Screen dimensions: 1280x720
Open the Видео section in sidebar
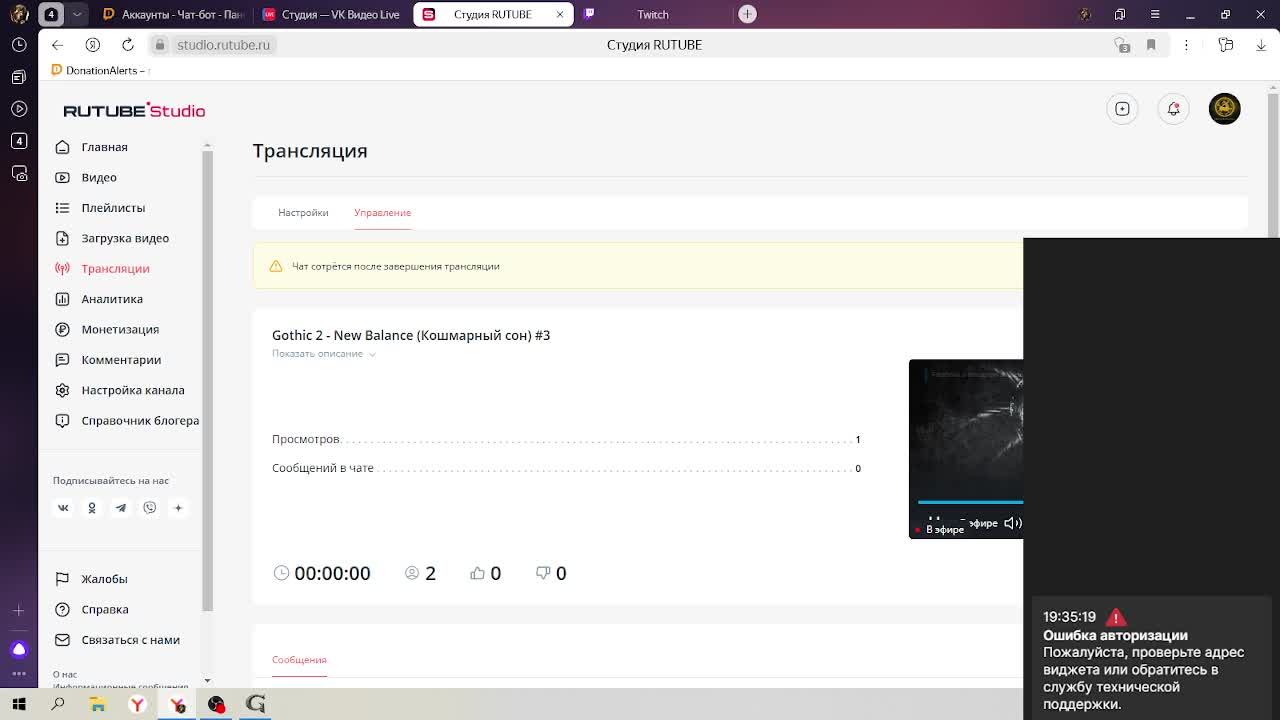(99, 177)
